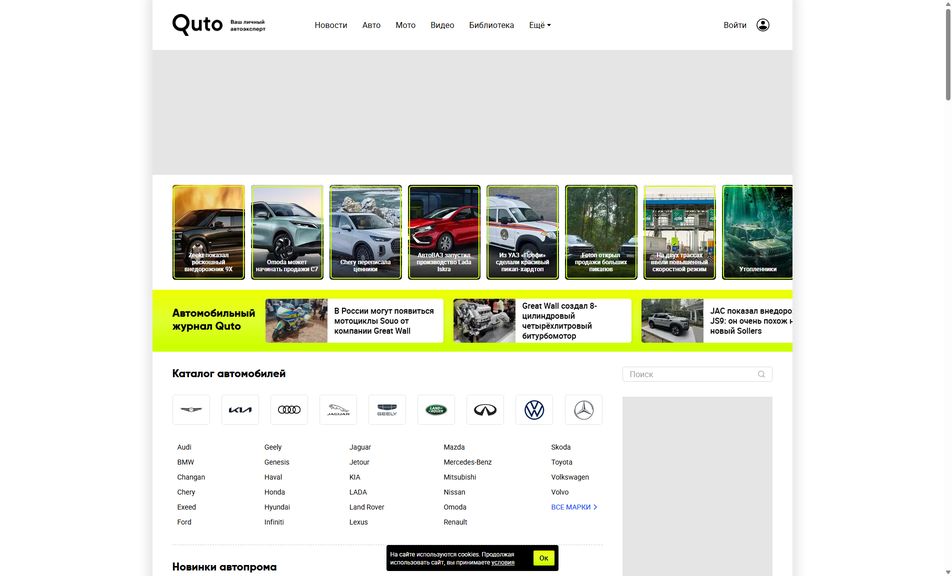This screenshot has height=576, width=952.
Task: Open the На двух трассах story card
Action: (x=679, y=232)
